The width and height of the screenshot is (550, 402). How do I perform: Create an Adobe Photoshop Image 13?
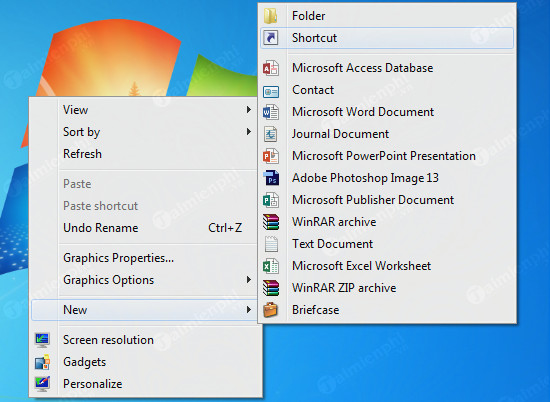point(387,178)
